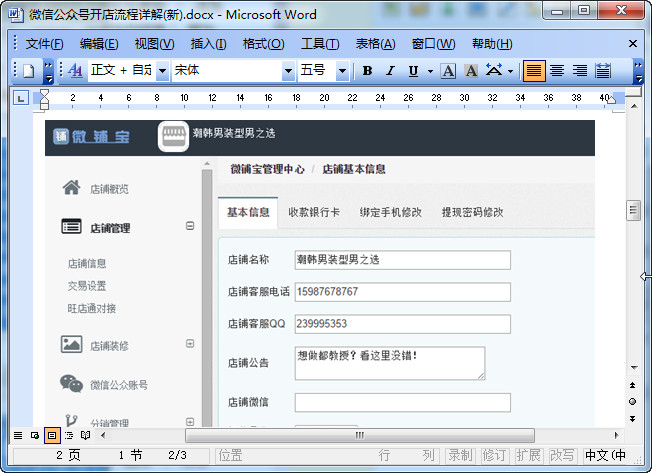Toggle Underline formatting

pyautogui.click(x=413, y=71)
